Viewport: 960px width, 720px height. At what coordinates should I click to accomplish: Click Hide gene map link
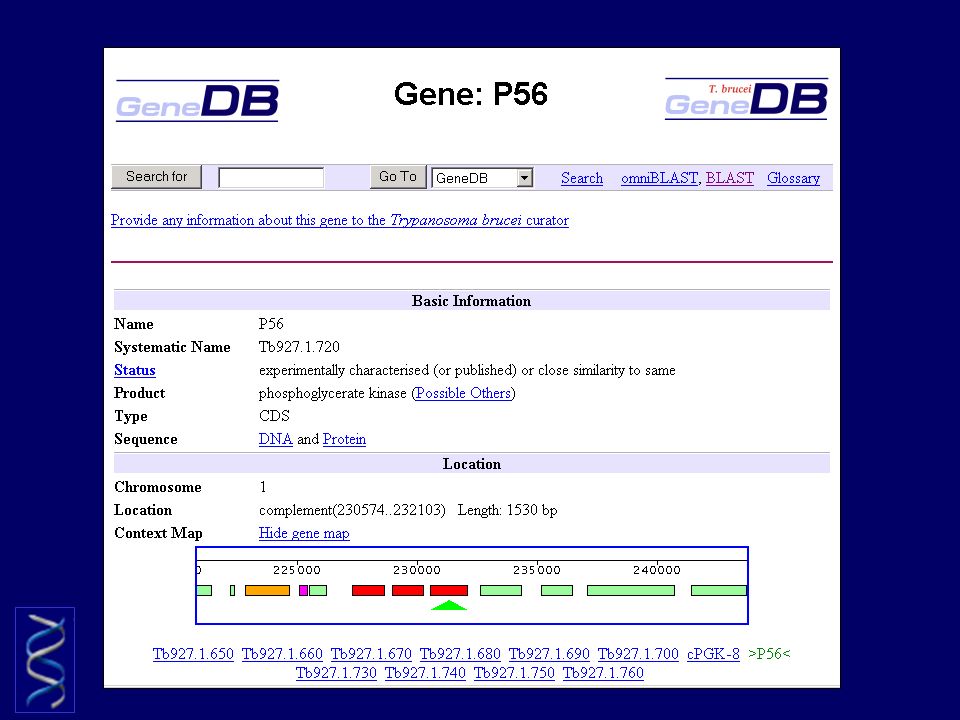(304, 533)
